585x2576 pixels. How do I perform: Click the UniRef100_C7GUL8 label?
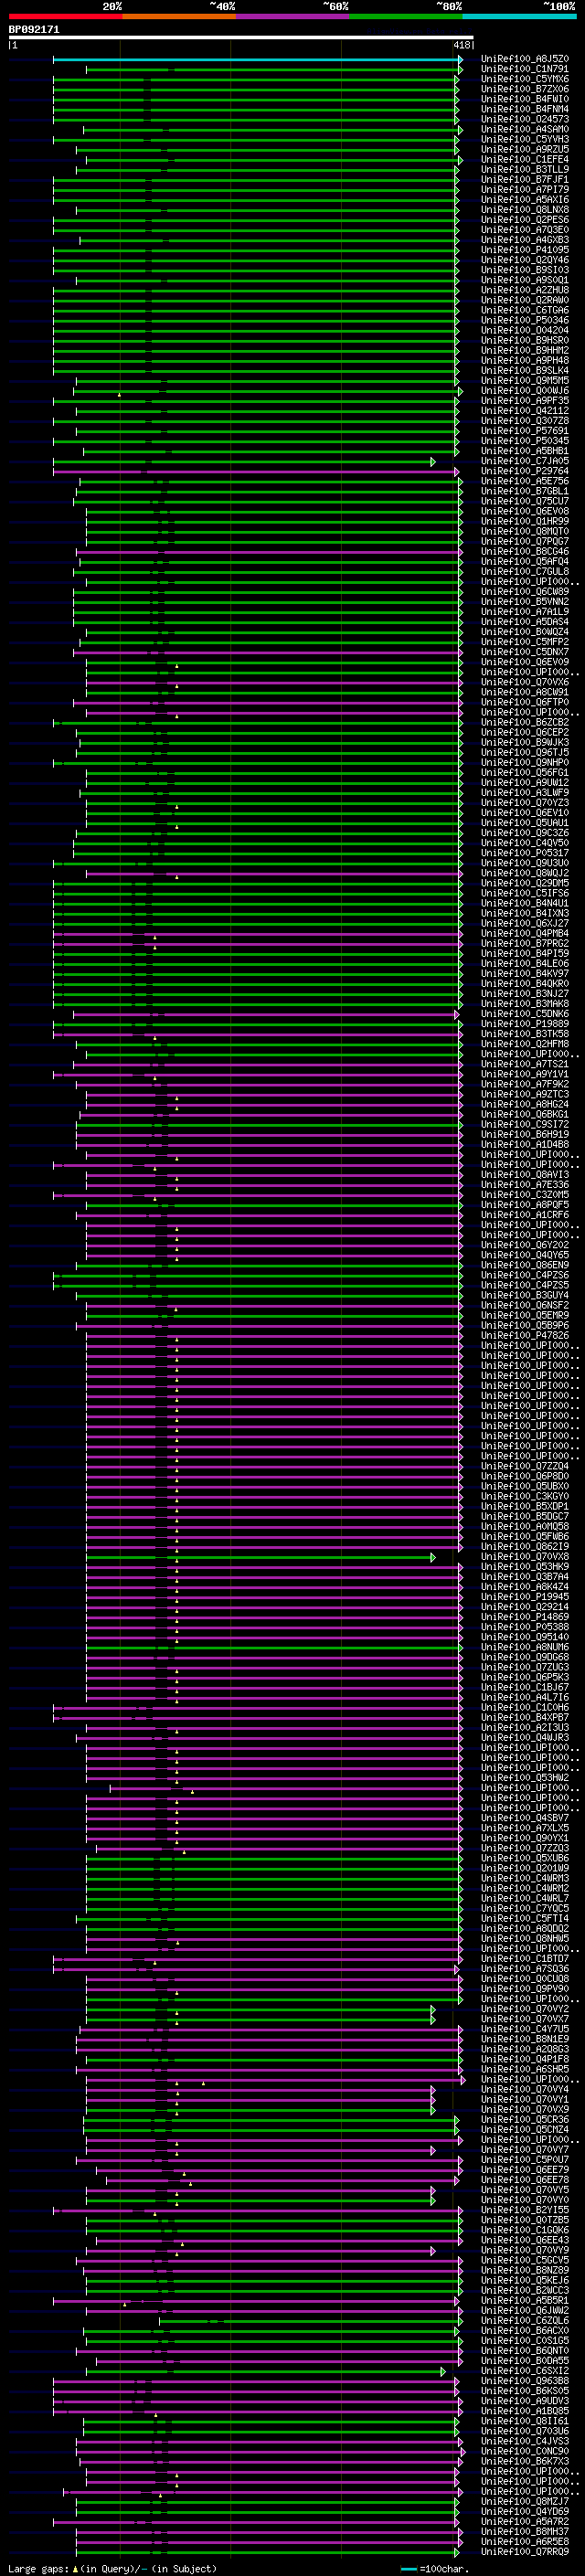coord(524,572)
